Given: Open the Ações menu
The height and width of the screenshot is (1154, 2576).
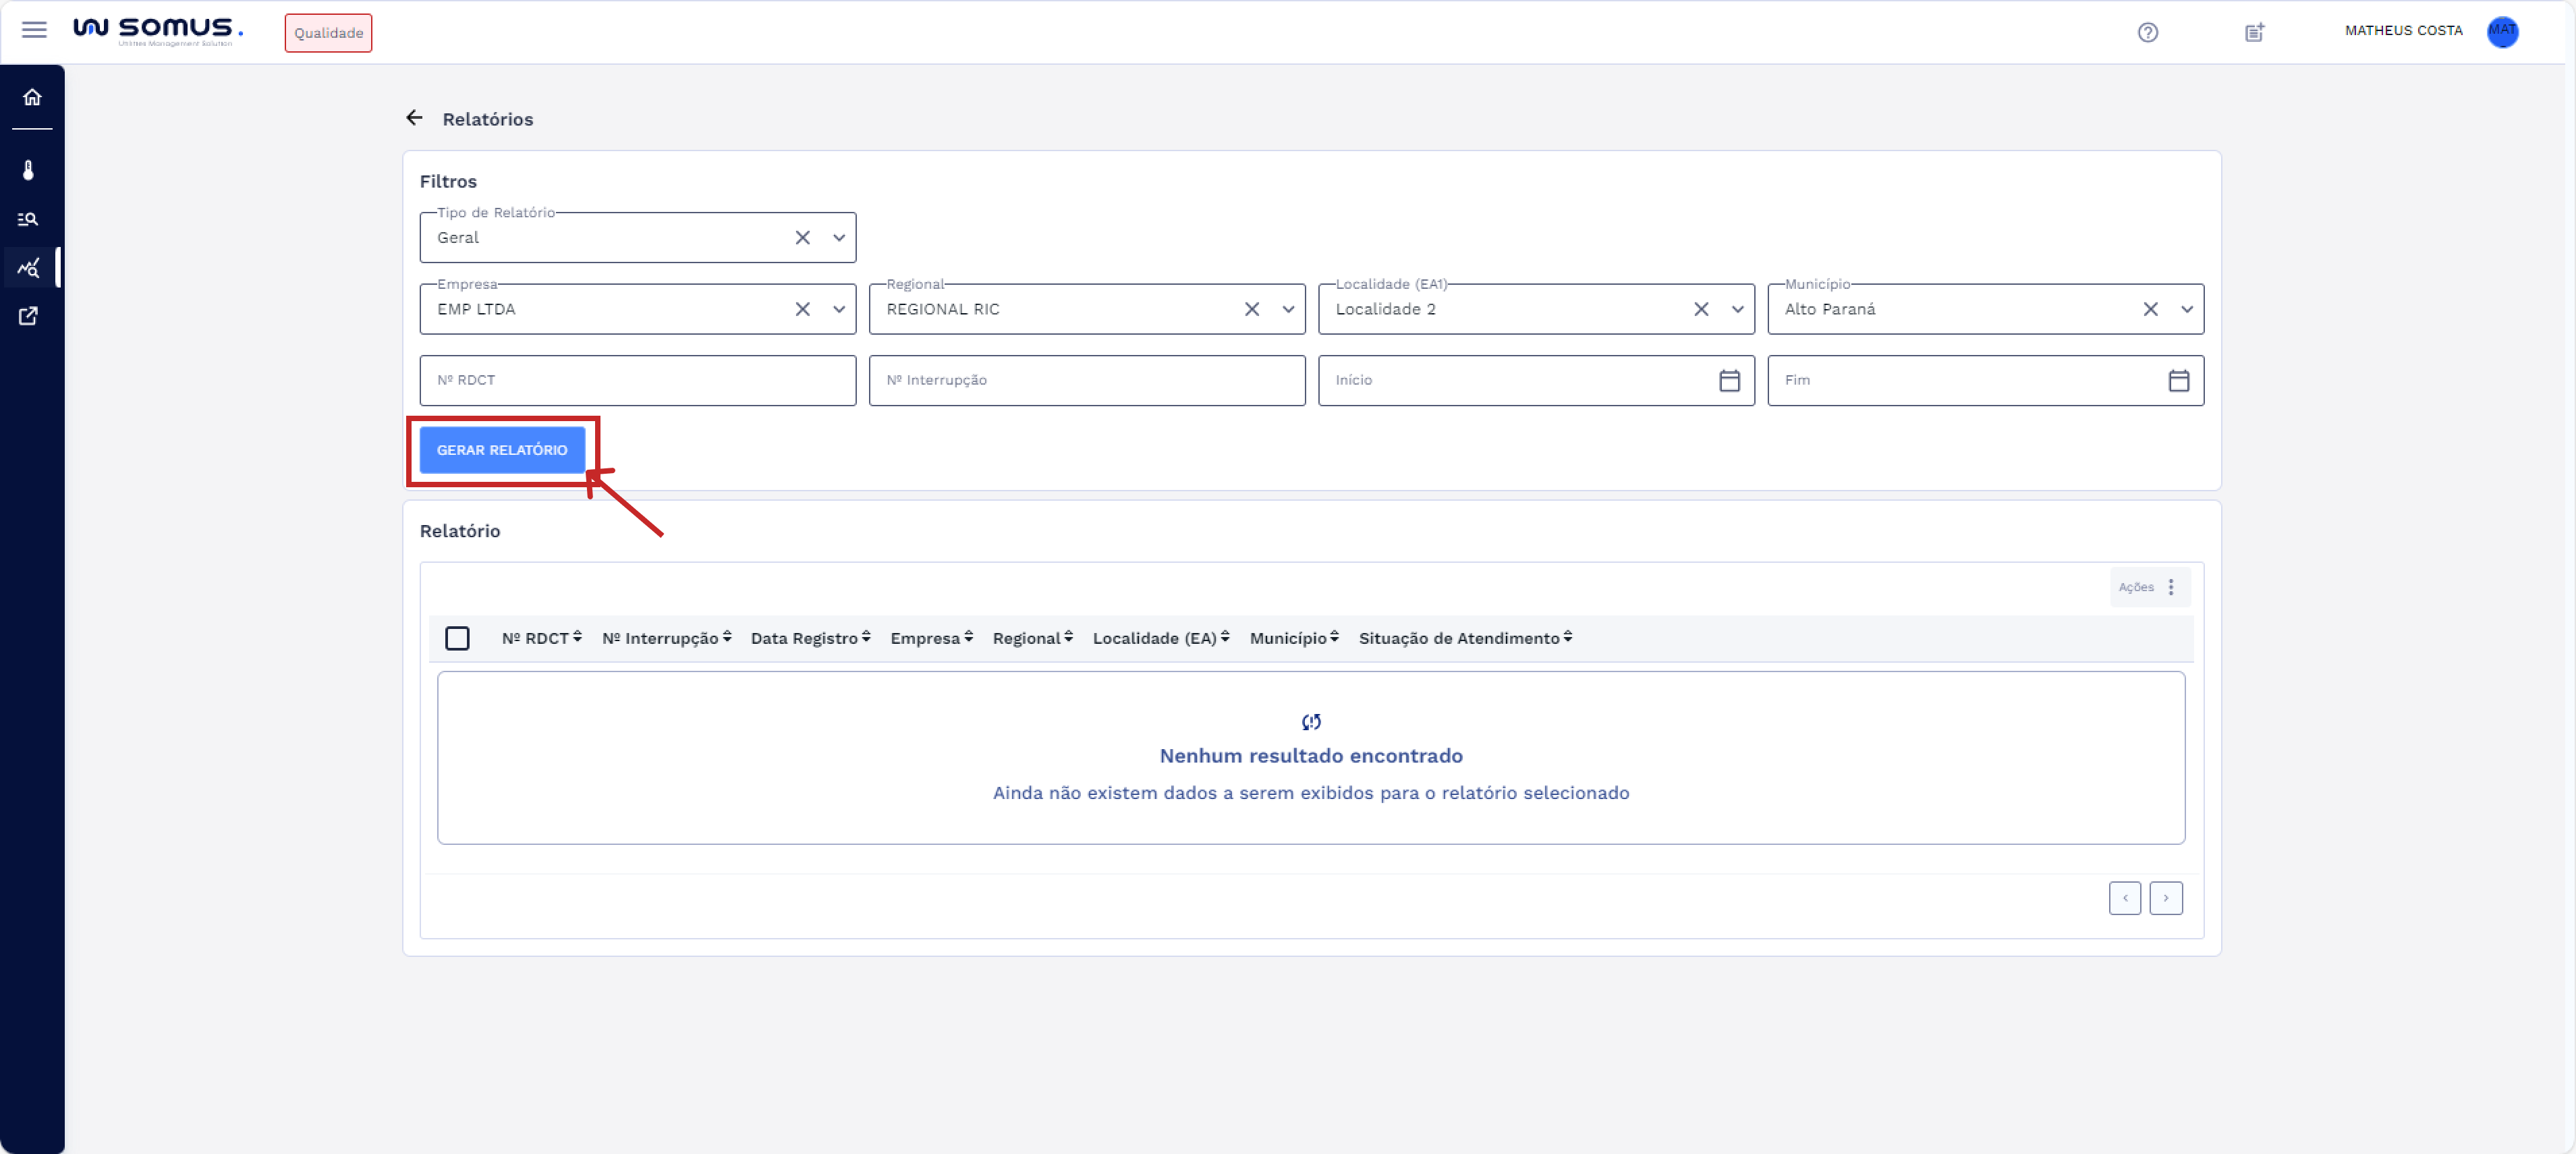Looking at the screenshot, I should (2149, 587).
